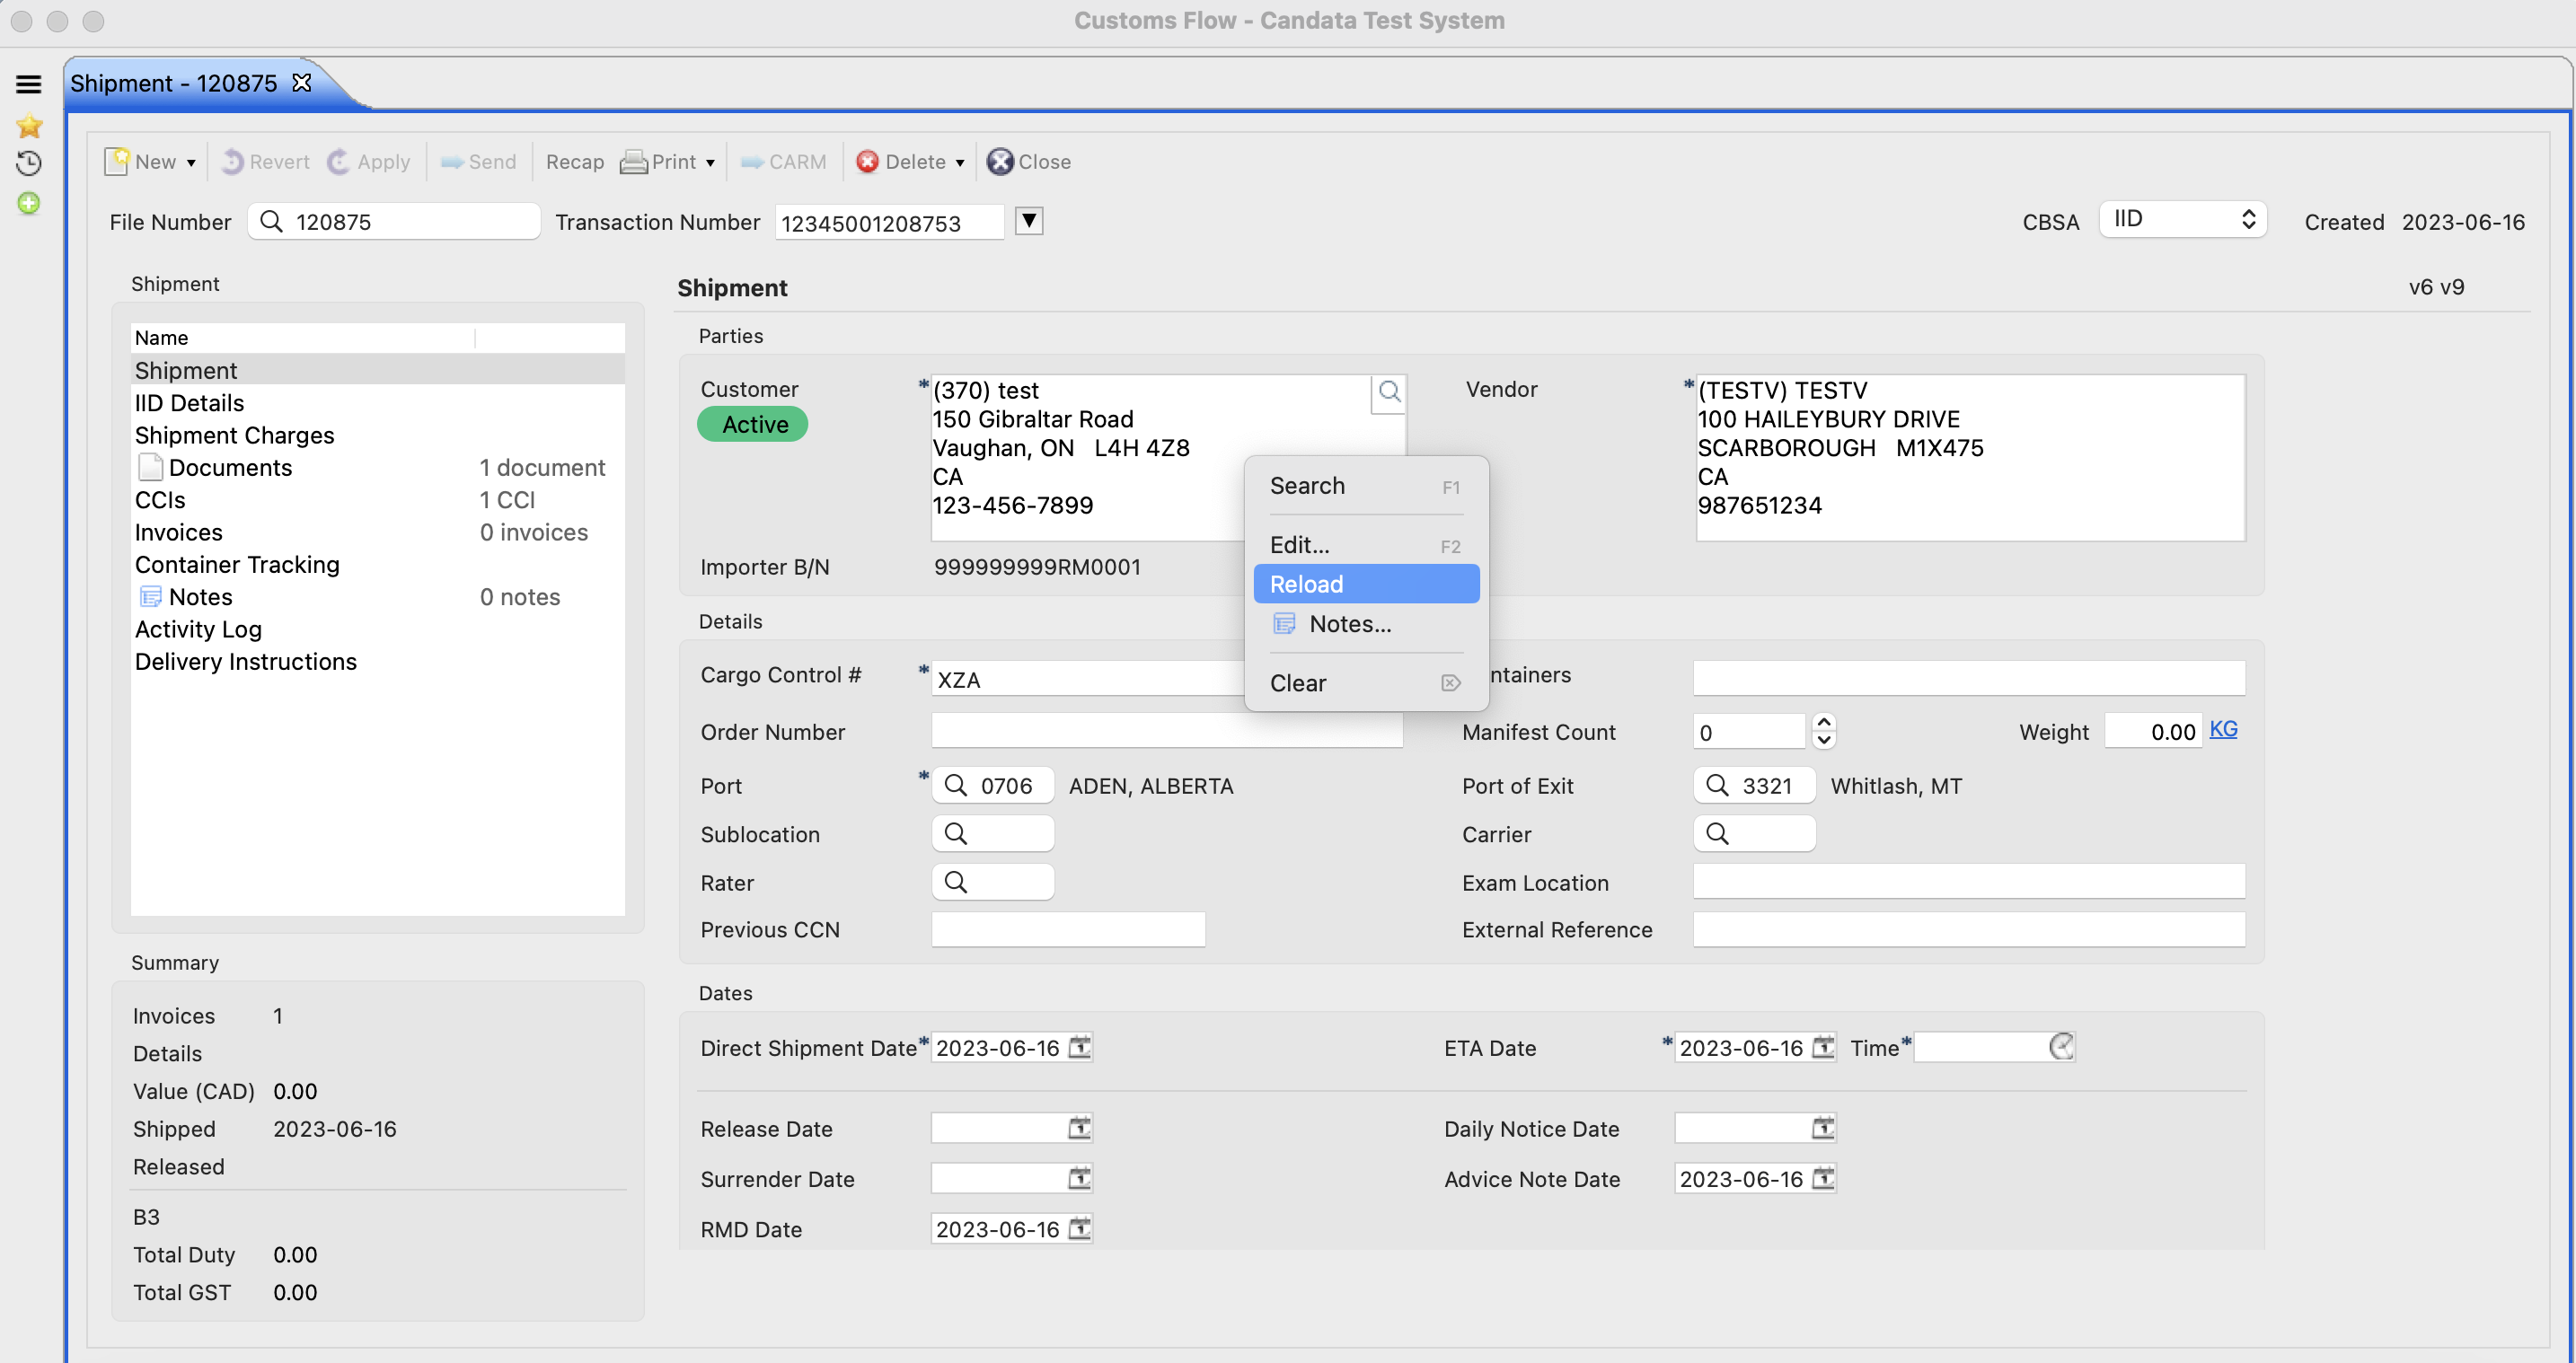Open Invoices in navigation list
The height and width of the screenshot is (1363, 2576).
click(378, 532)
